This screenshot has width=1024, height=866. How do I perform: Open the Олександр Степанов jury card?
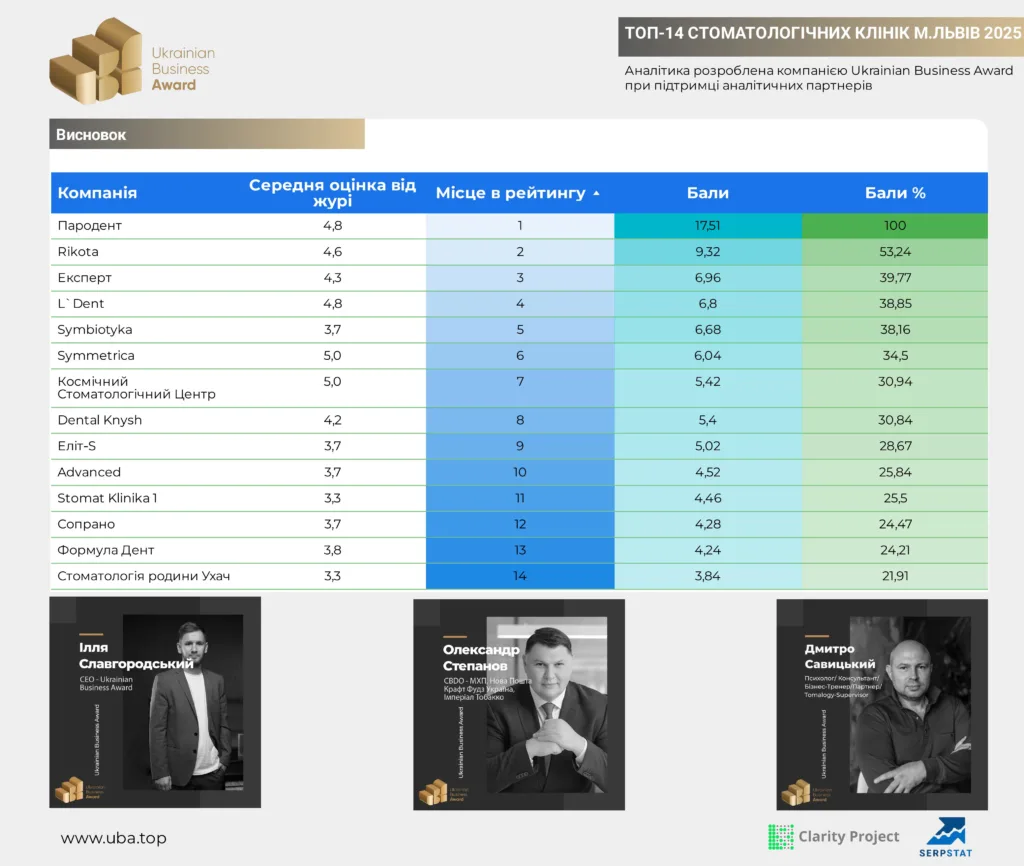click(x=519, y=705)
